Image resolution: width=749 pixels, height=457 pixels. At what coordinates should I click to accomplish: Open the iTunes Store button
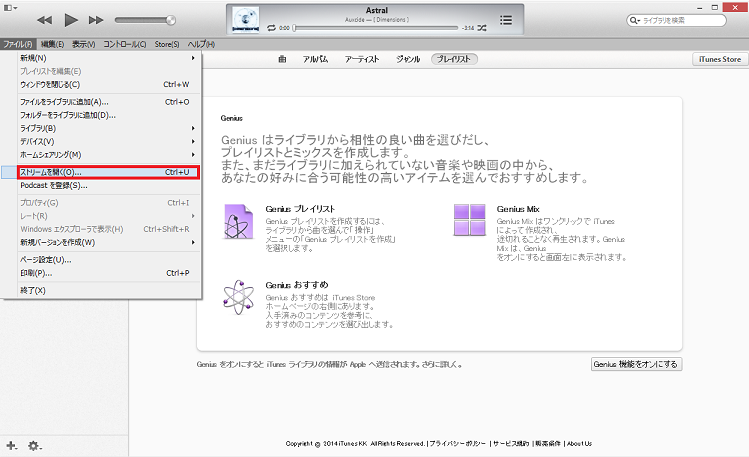click(720, 59)
